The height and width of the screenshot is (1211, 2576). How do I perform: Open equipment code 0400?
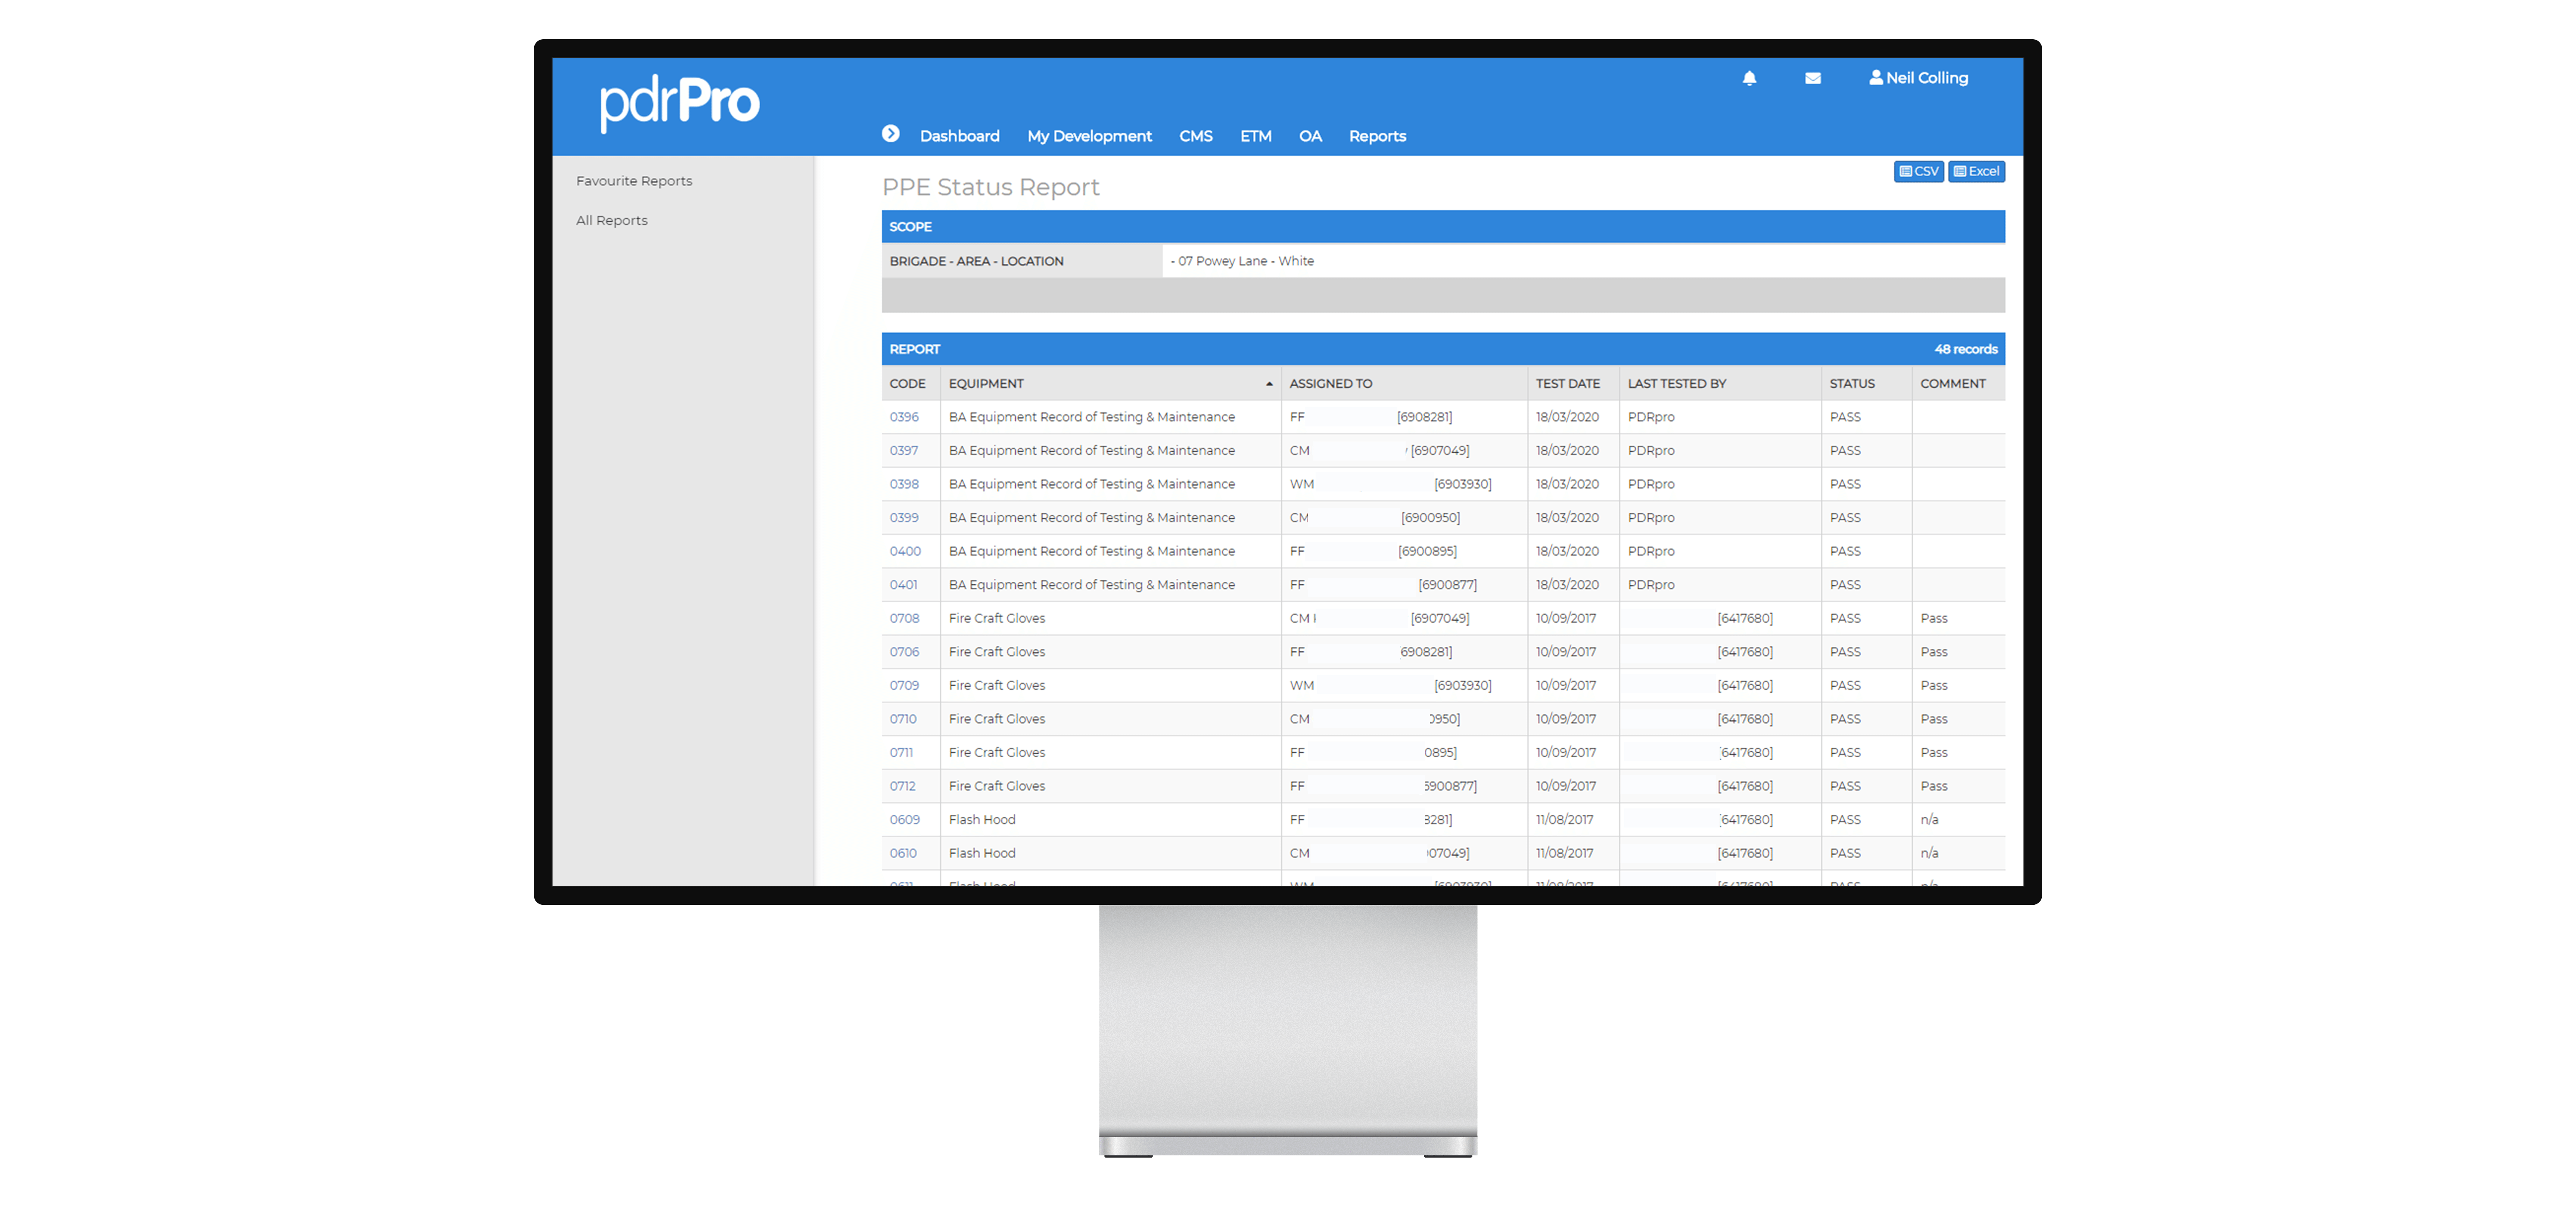click(905, 551)
